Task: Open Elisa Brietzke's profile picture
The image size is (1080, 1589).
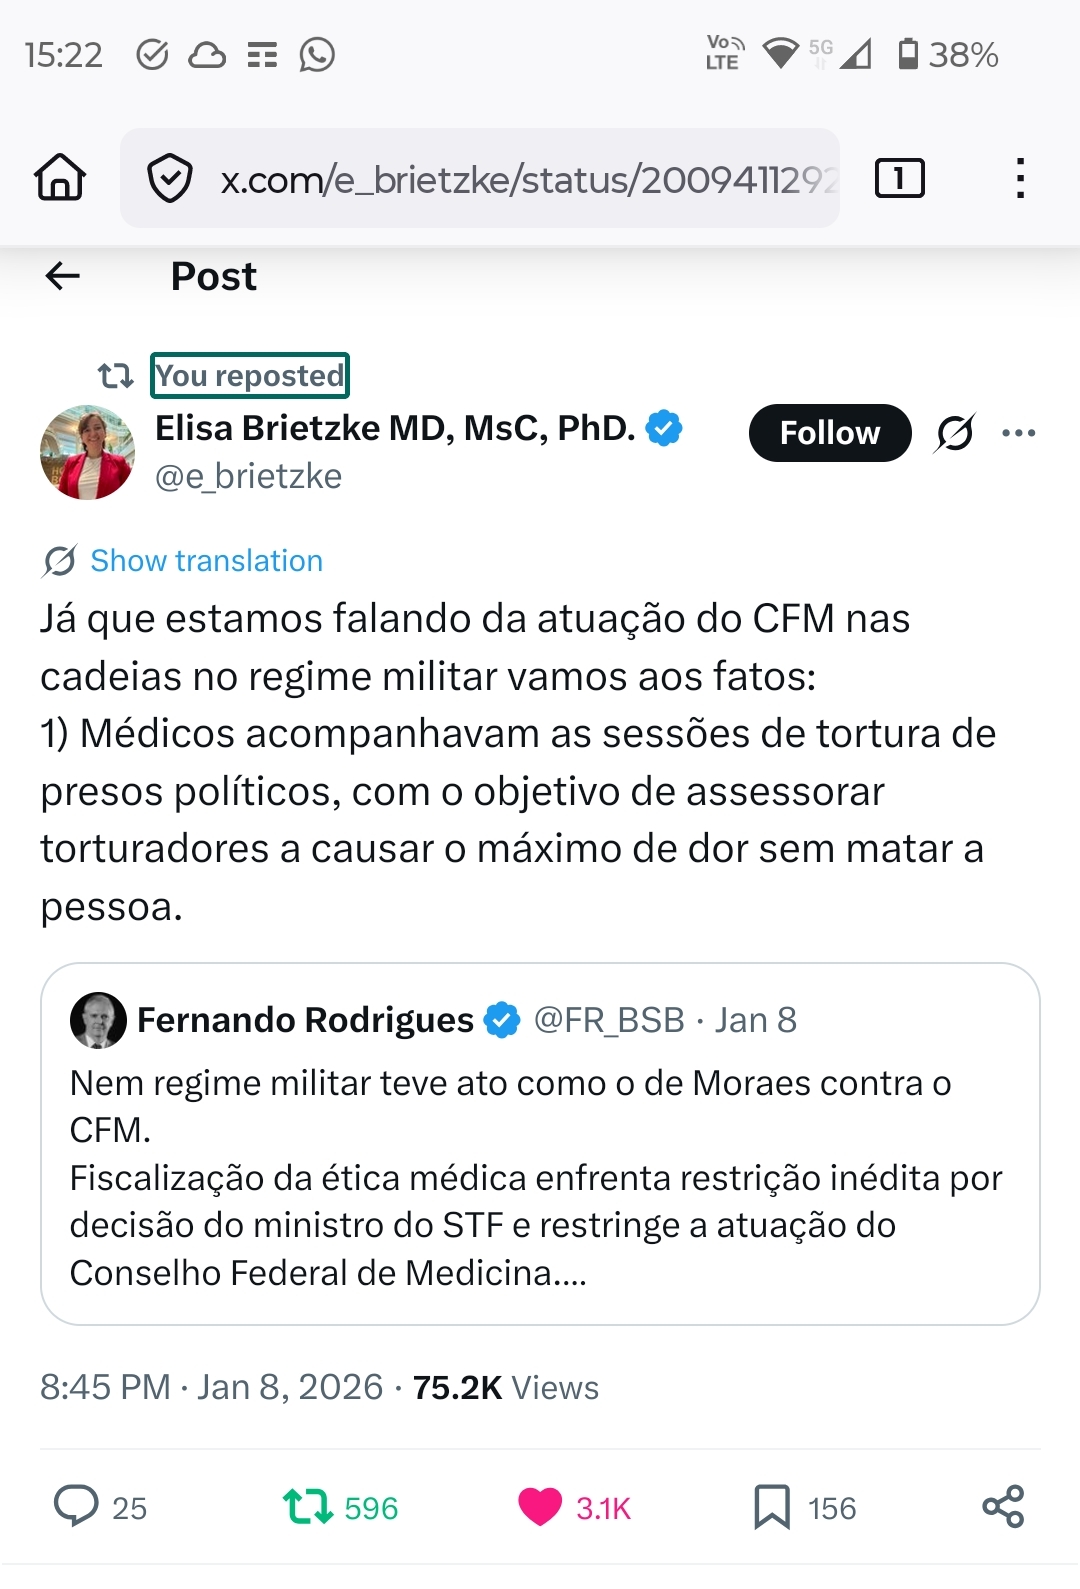Action: coord(87,452)
